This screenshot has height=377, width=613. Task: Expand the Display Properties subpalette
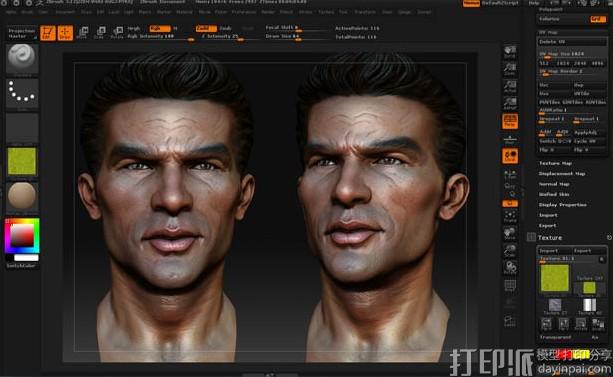coord(563,205)
